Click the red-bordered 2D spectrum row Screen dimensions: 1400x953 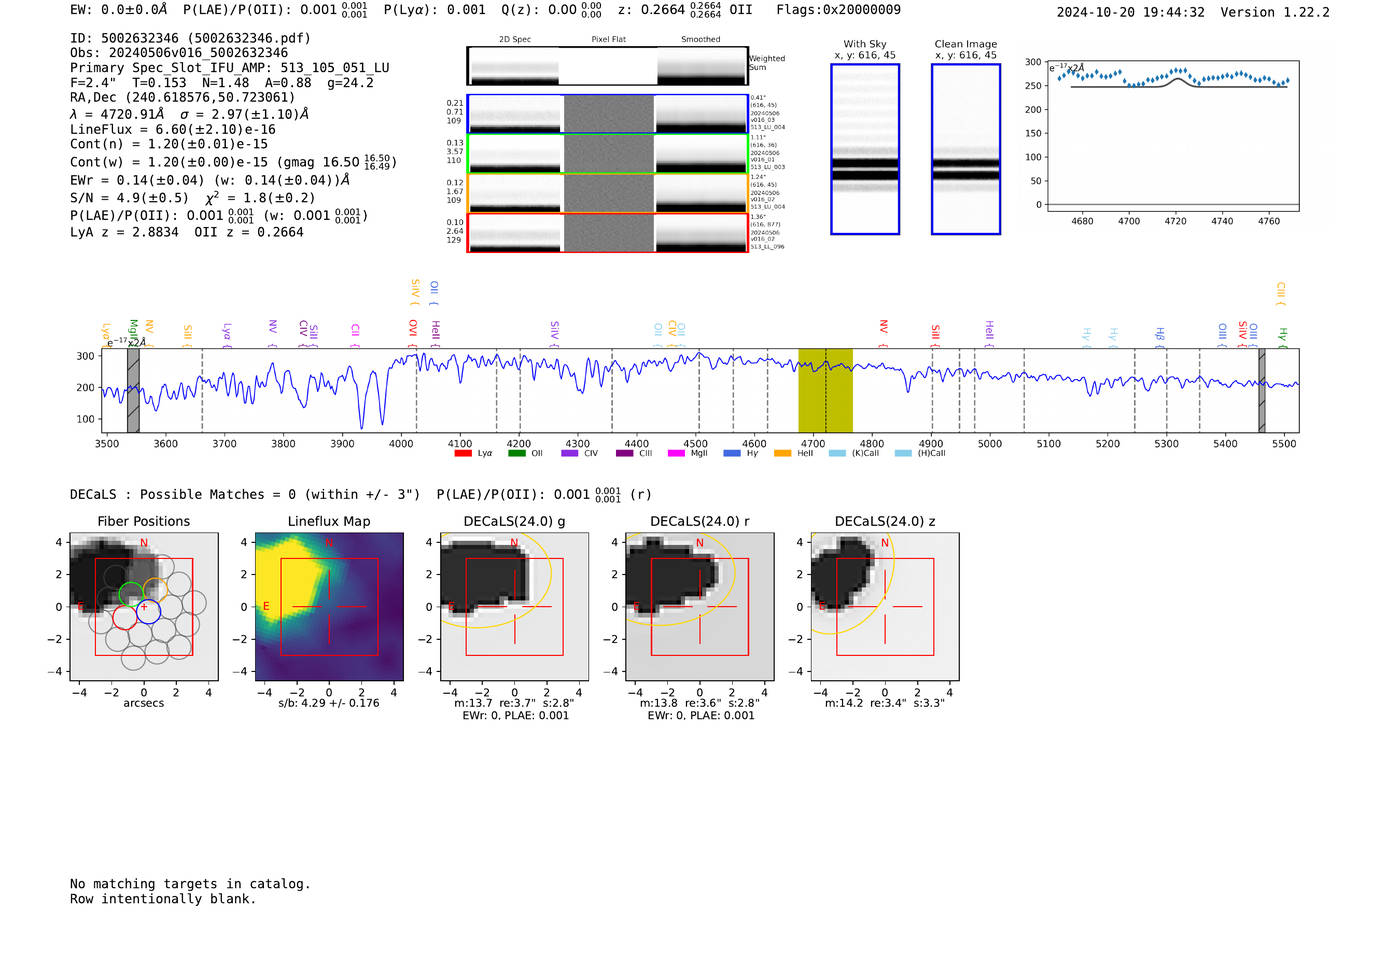(607, 233)
